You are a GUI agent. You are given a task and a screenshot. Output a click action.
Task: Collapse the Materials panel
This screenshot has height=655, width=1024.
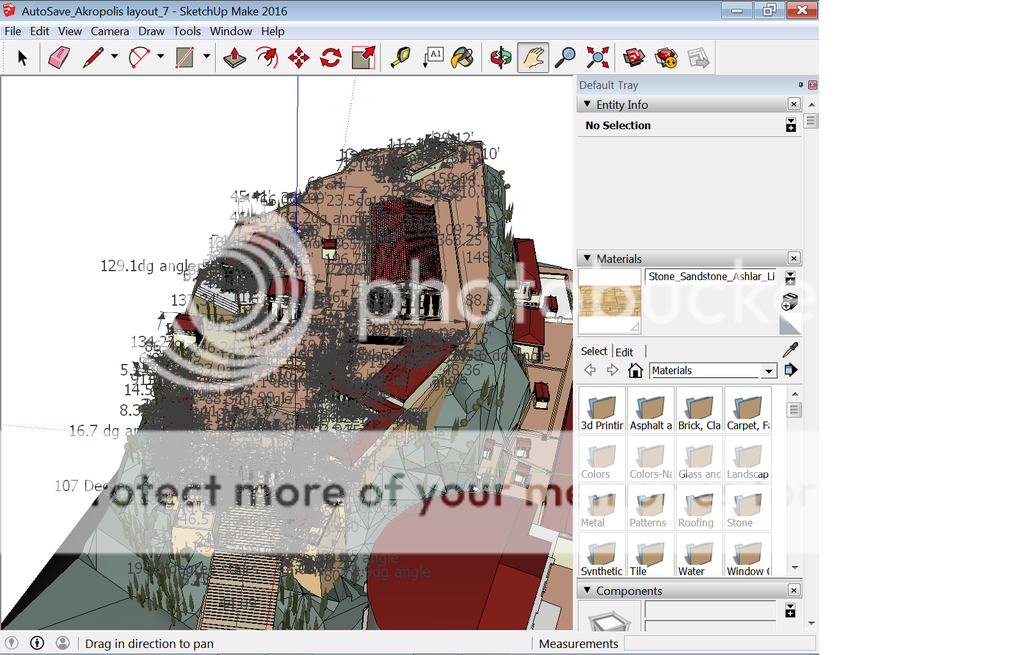pyautogui.click(x=587, y=259)
